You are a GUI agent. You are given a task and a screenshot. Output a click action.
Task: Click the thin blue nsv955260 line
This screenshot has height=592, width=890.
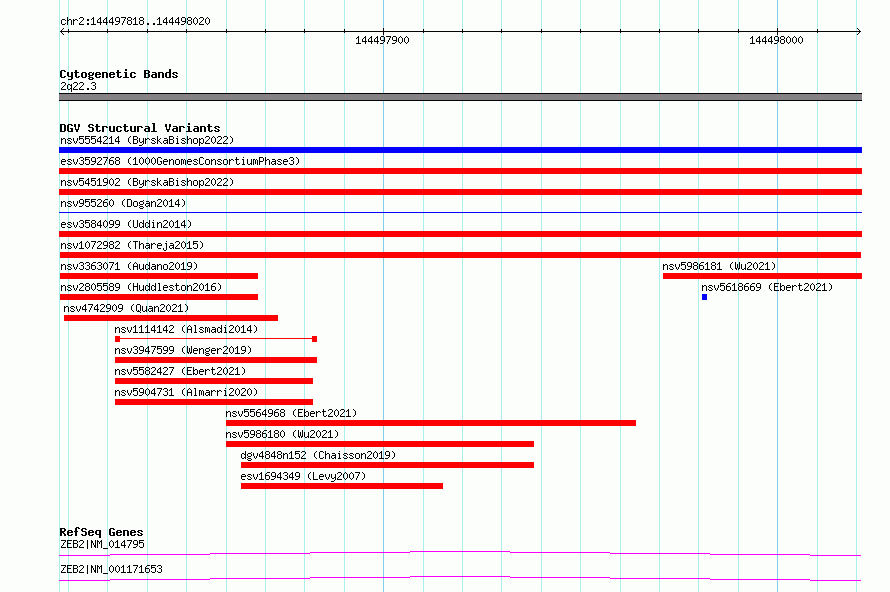point(460,213)
